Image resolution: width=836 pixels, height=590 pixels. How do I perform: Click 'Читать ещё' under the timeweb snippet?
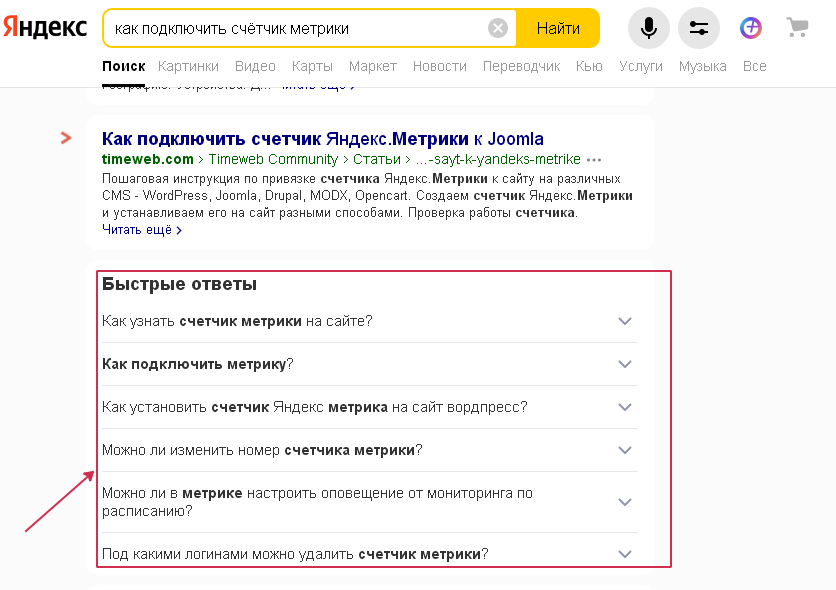[x=142, y=230]
